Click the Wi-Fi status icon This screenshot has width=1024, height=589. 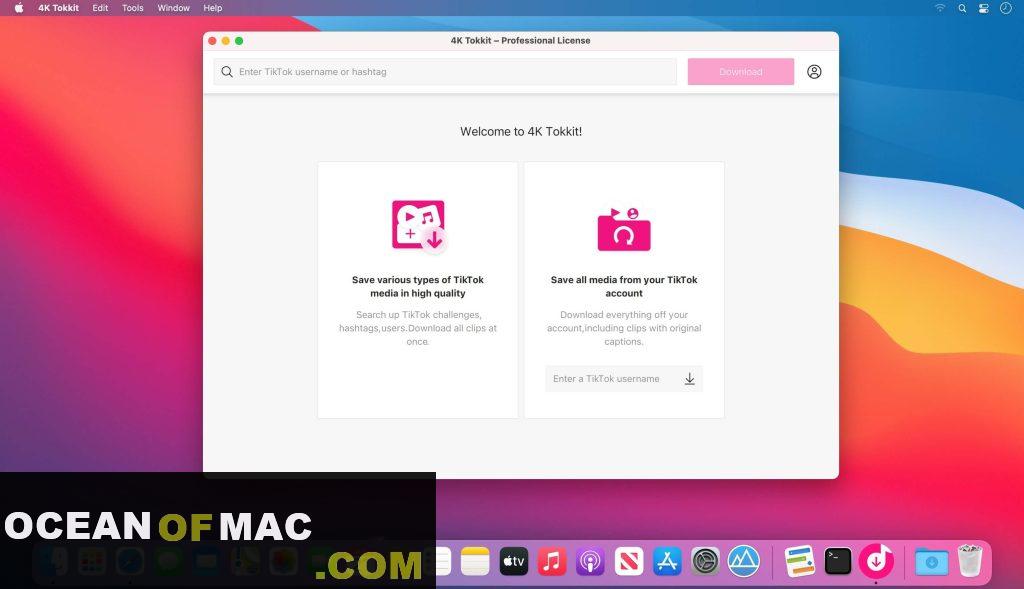pos(940,8)
